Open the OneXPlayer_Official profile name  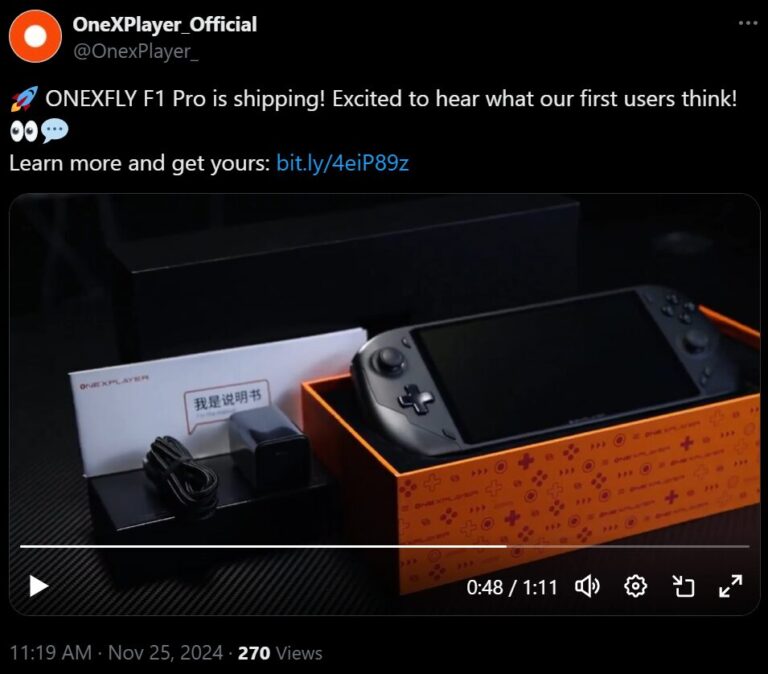click(x=165, y=24)
